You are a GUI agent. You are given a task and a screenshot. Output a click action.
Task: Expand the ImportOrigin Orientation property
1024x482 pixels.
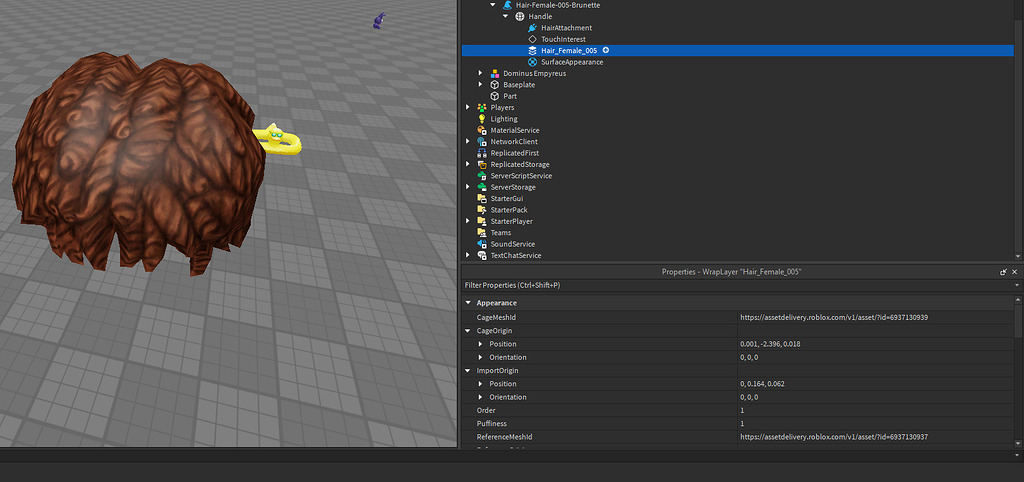(480, 397)
